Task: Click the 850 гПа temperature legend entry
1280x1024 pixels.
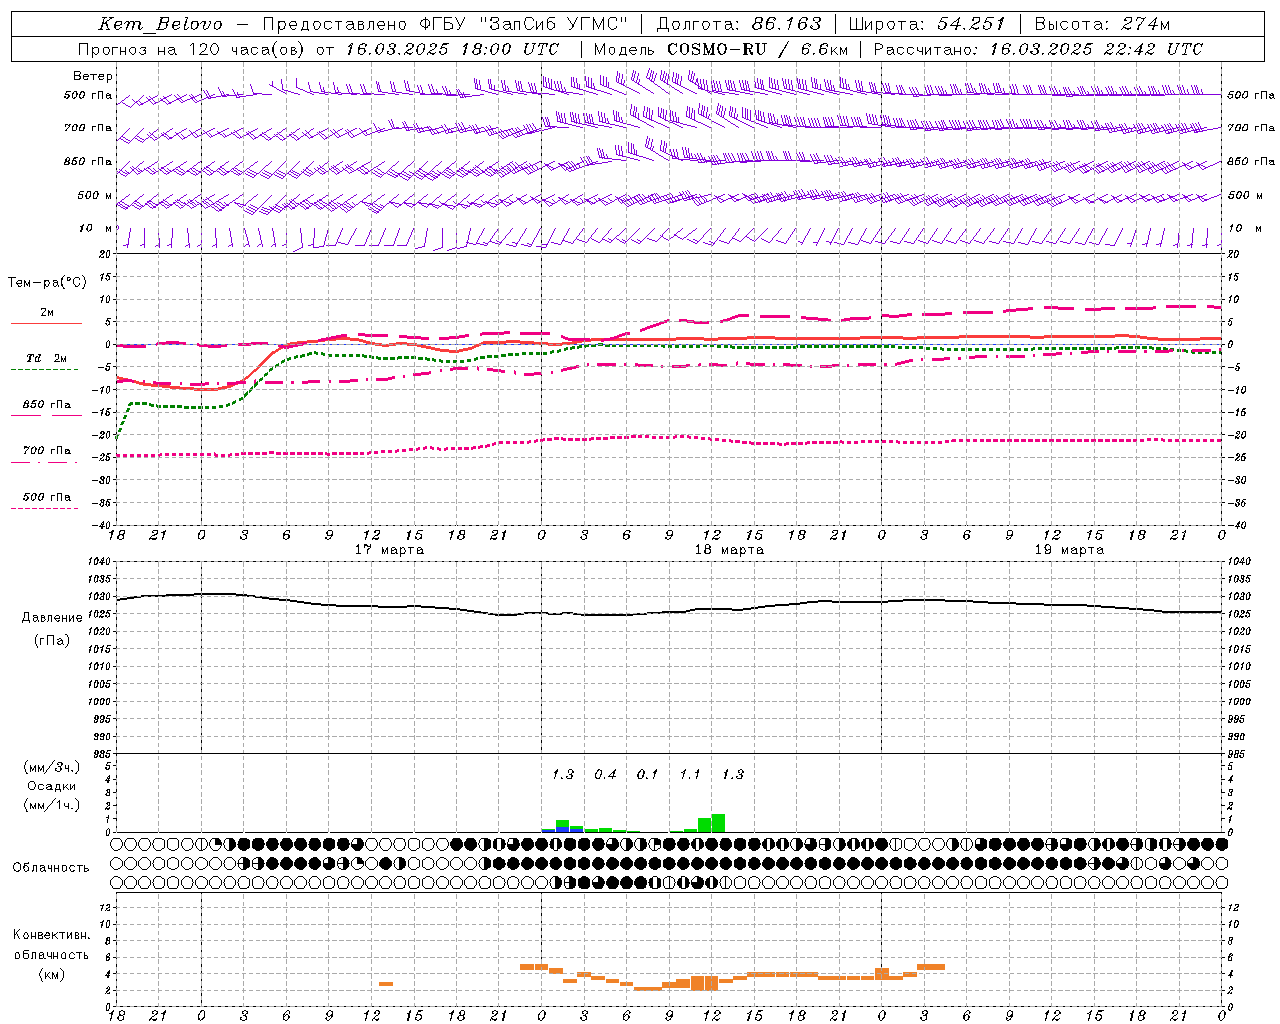Action: (x=47, y=405)
